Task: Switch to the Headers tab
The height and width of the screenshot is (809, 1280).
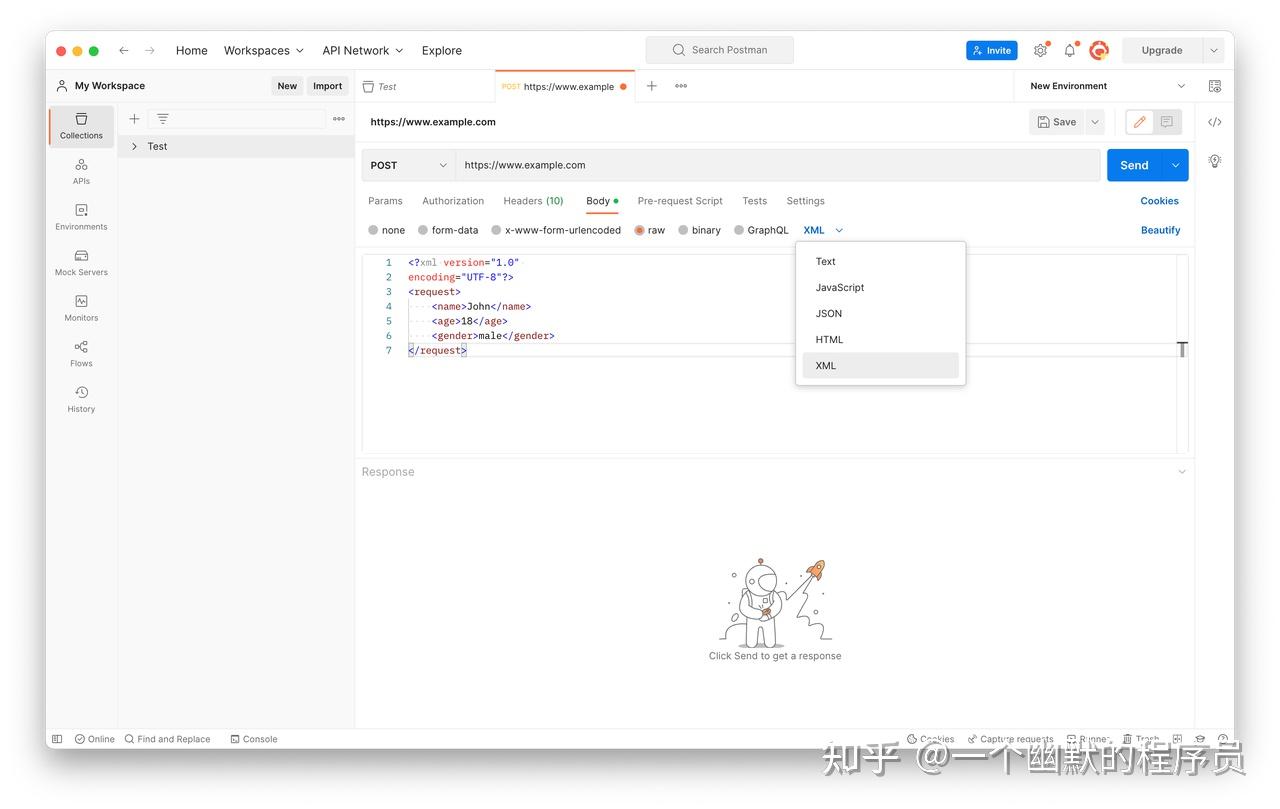Action: 533,201
